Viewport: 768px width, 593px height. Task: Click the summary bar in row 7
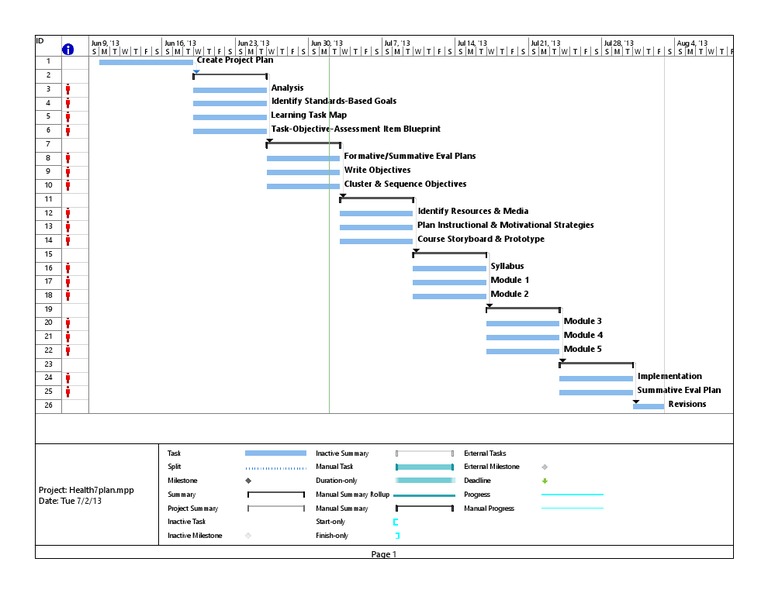(x=304, y=144)
